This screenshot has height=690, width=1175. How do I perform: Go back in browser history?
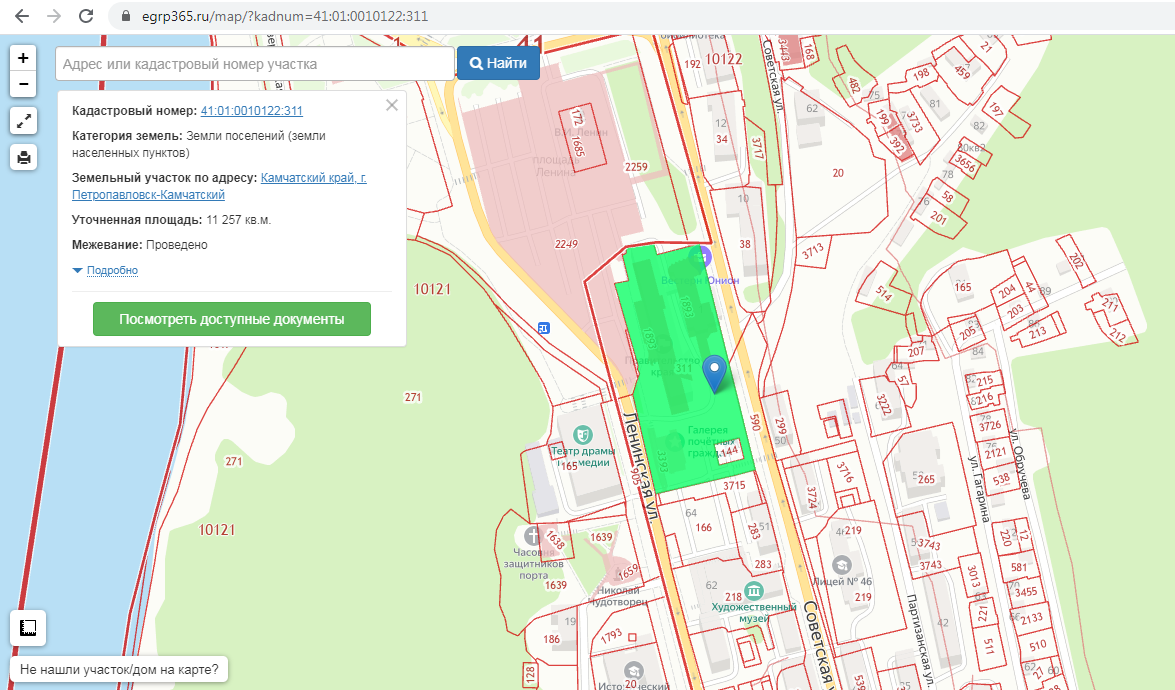(x=22, y=16)
